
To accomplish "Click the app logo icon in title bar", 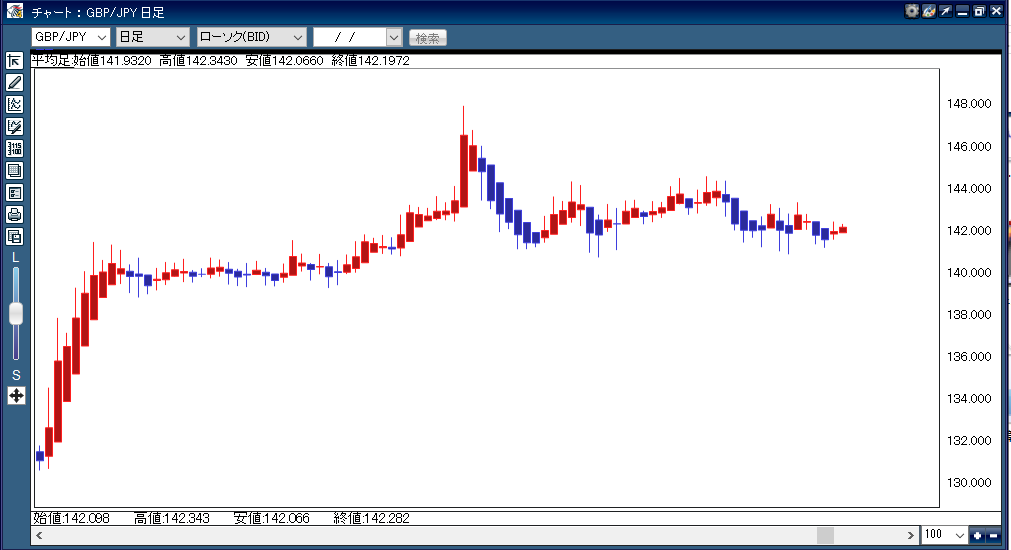I will 15,11.
